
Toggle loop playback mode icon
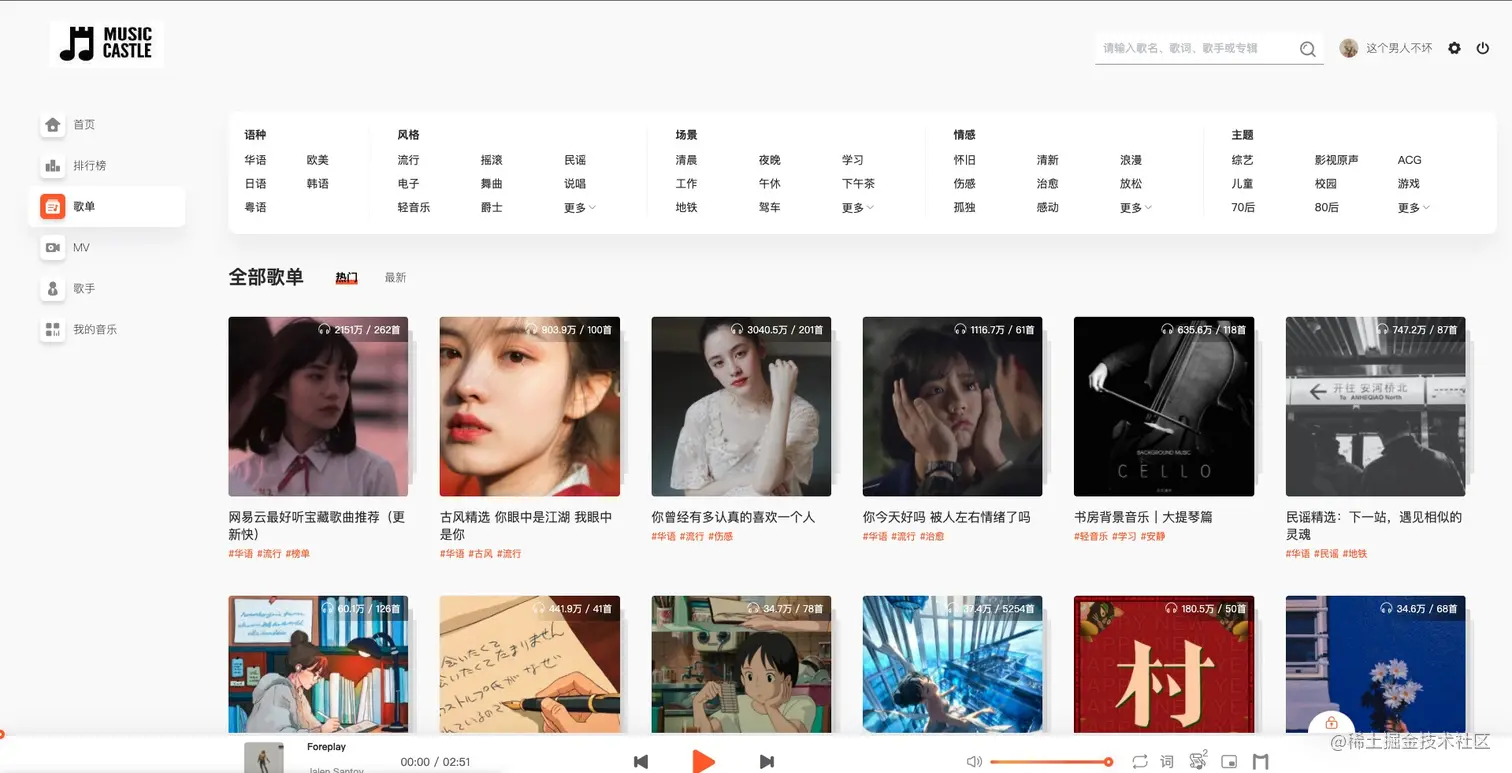tap(1140, 762)
